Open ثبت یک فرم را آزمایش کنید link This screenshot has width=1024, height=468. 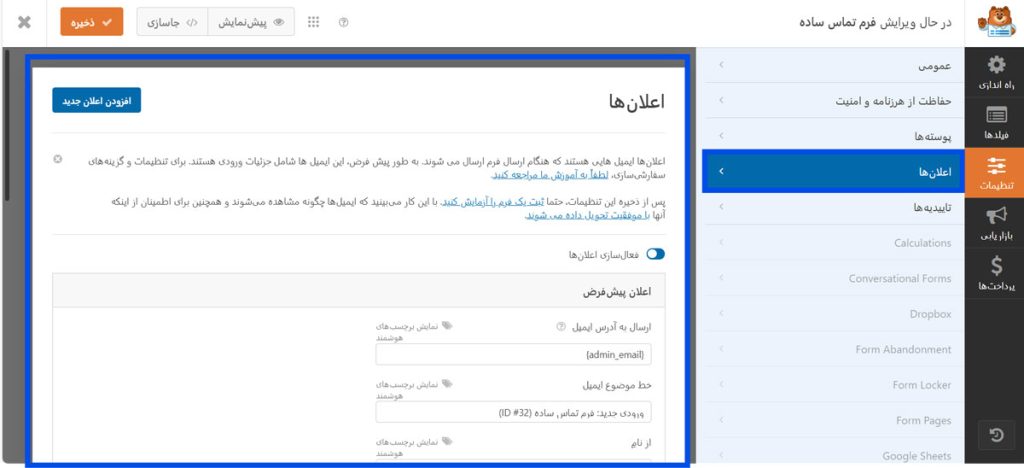click(494, 202)
